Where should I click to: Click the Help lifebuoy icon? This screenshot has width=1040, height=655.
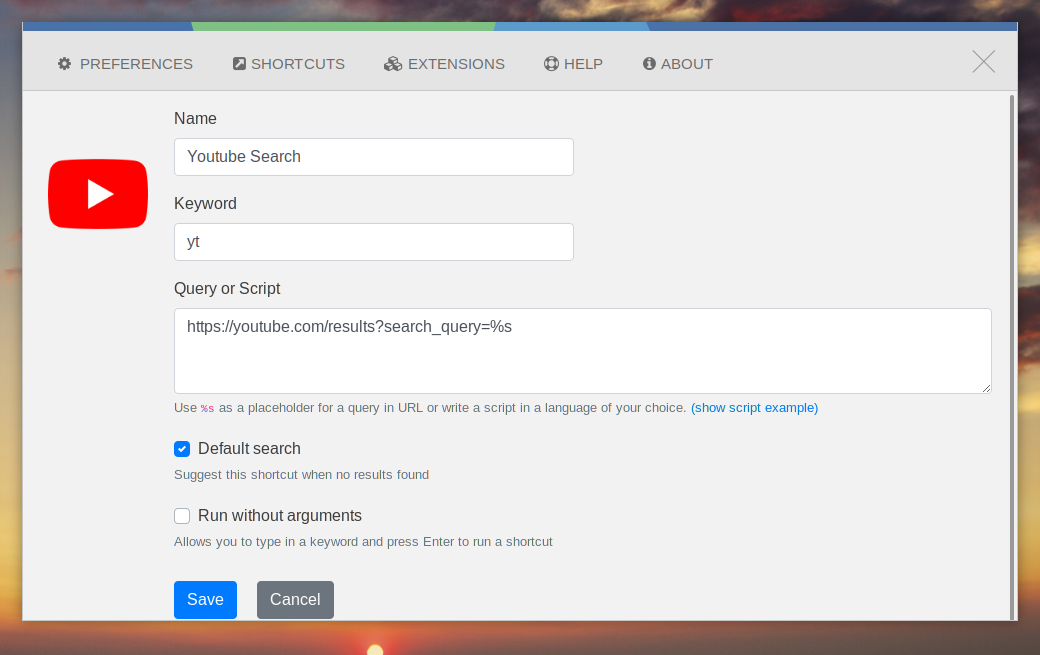point(551,64)
